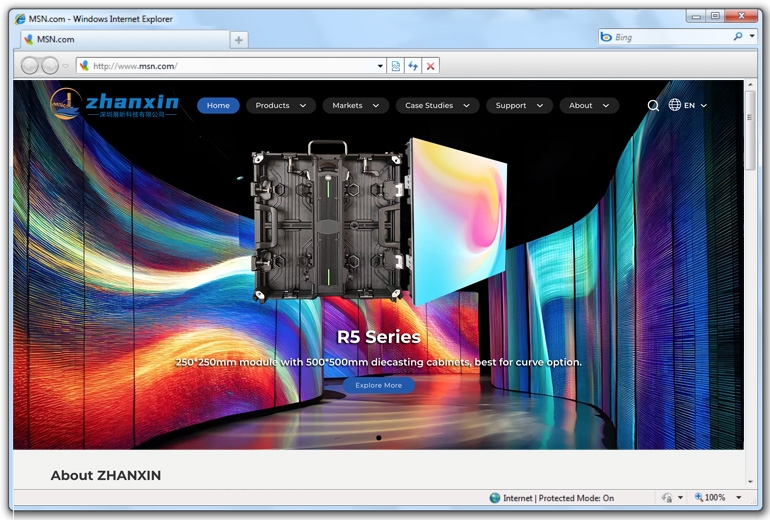Open a new blank tab
The height and width of the screenshot is (520, 770).
(x=238, y=40)
